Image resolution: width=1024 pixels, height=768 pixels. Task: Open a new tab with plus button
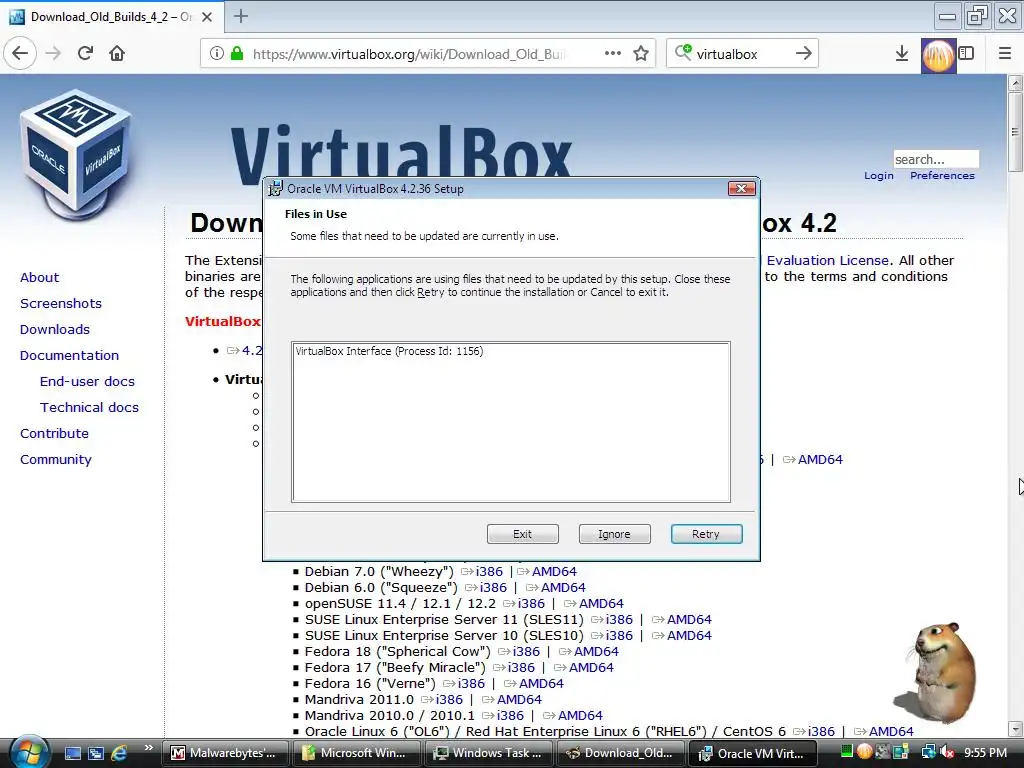point(241,16)
